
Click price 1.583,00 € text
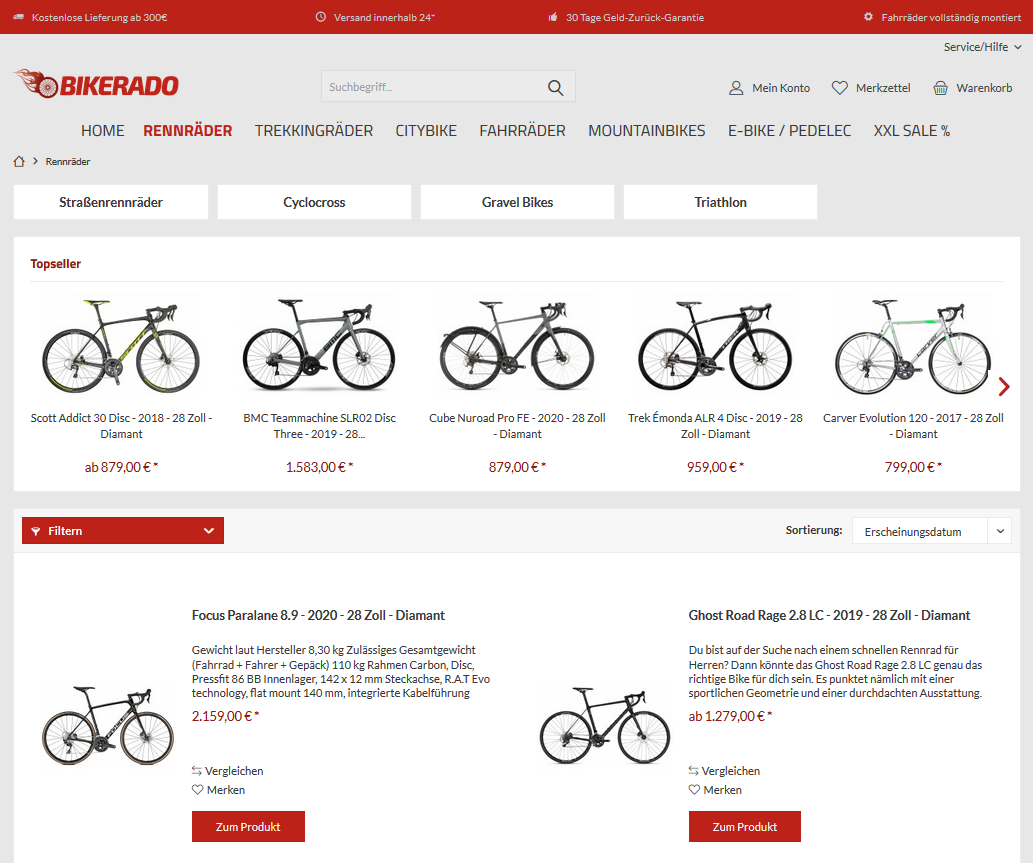coord(320,467)
